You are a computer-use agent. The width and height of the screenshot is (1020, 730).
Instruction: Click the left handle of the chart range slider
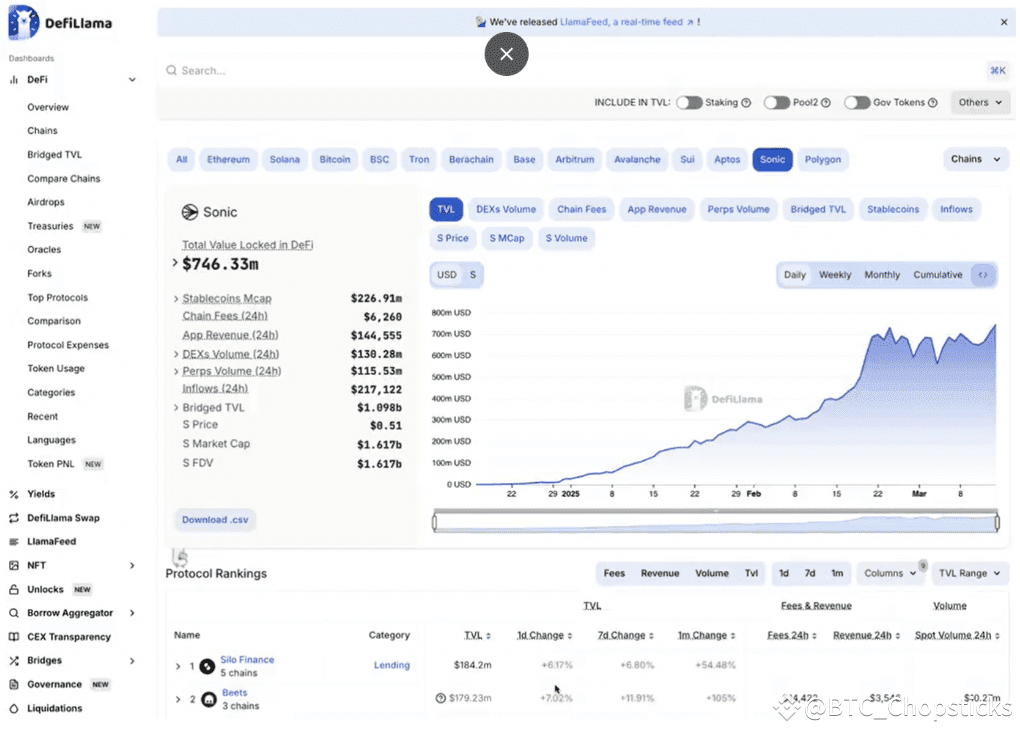[435, 522]
